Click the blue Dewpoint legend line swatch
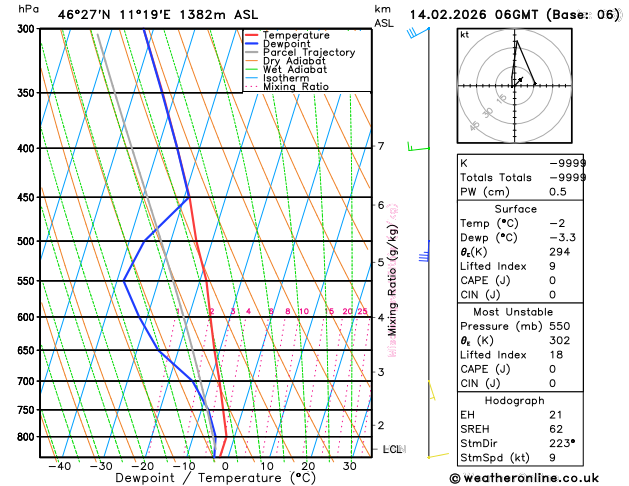Image resolution: width=629 pixels, height=486 pixels. pyautogui.click(x=251, y=44)
